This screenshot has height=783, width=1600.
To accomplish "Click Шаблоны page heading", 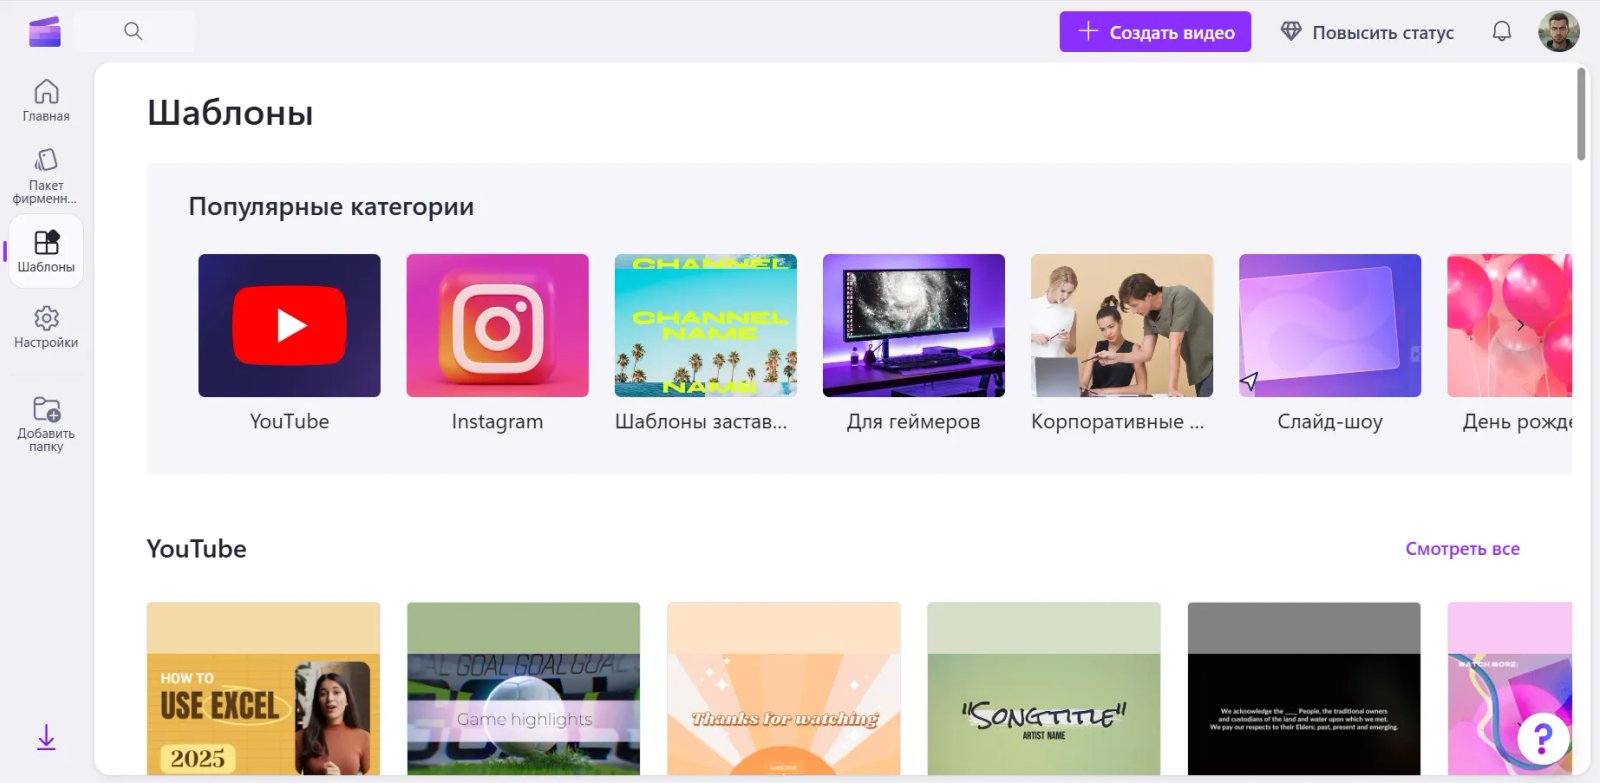I will [230, 113].
